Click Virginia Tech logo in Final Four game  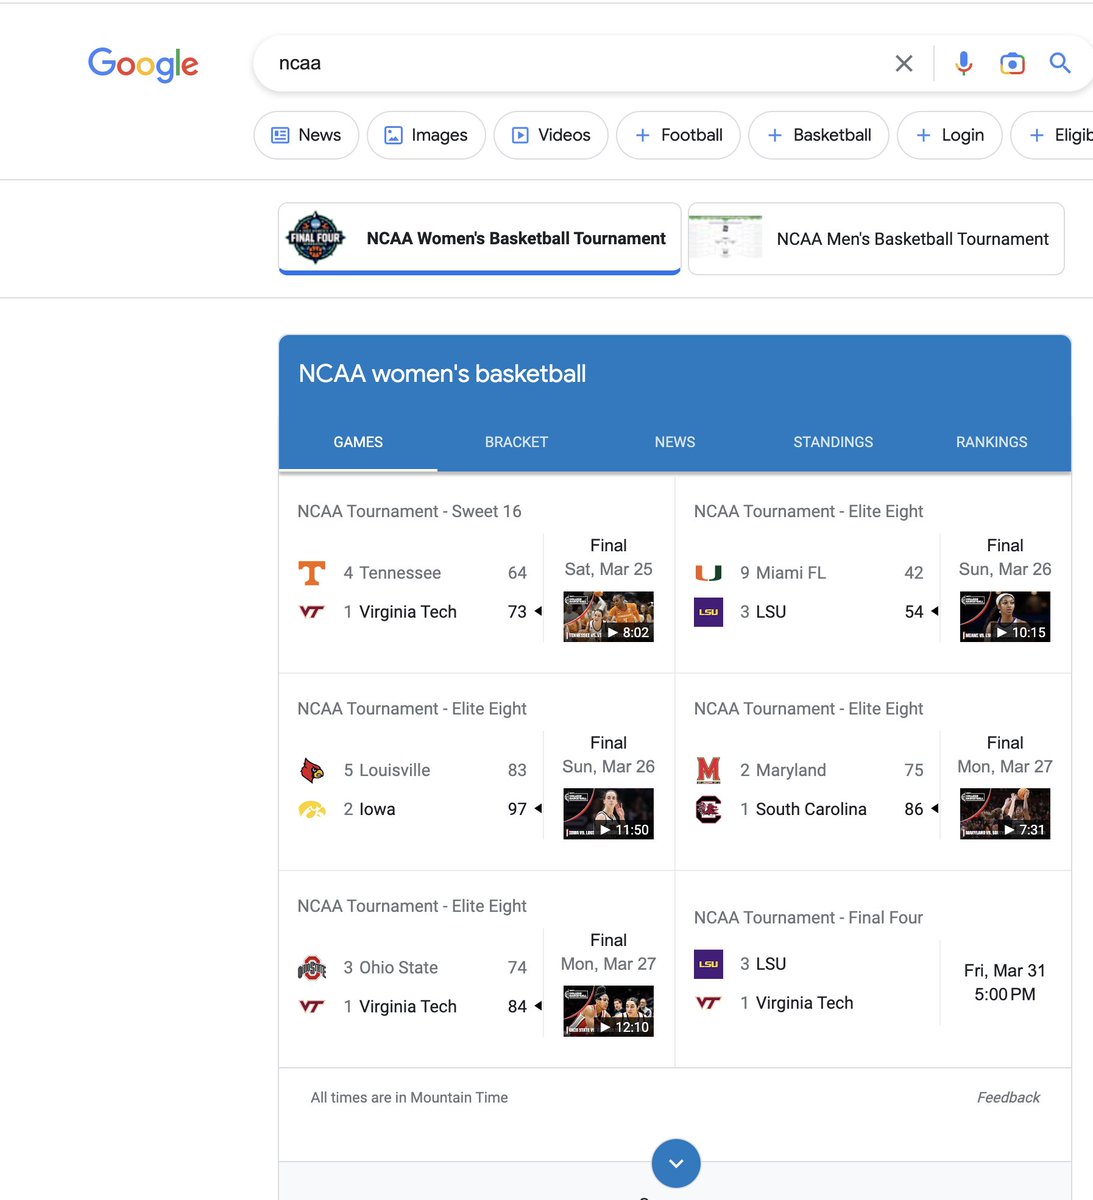tap(708, 1003)
